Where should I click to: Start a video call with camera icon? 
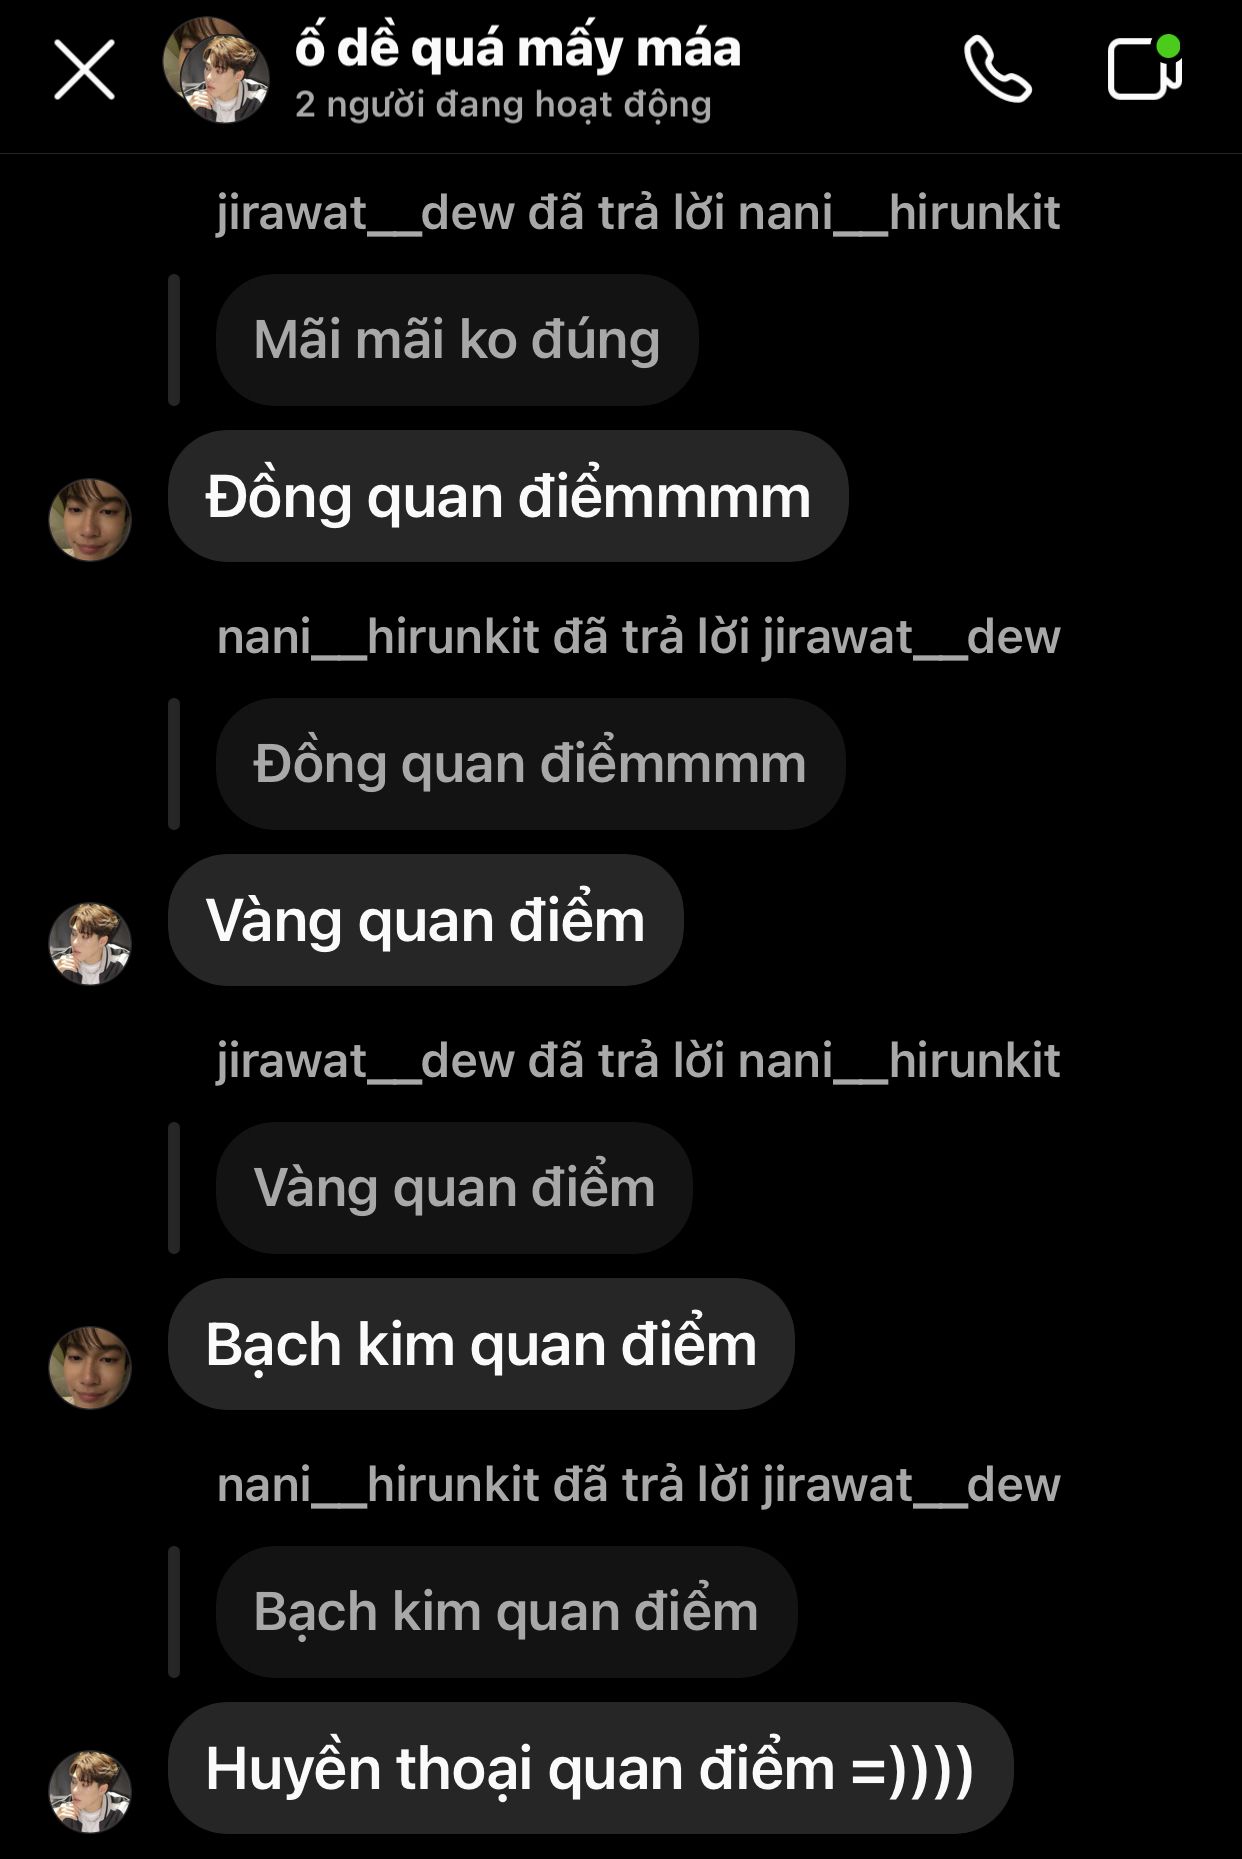pos(1145,68)
